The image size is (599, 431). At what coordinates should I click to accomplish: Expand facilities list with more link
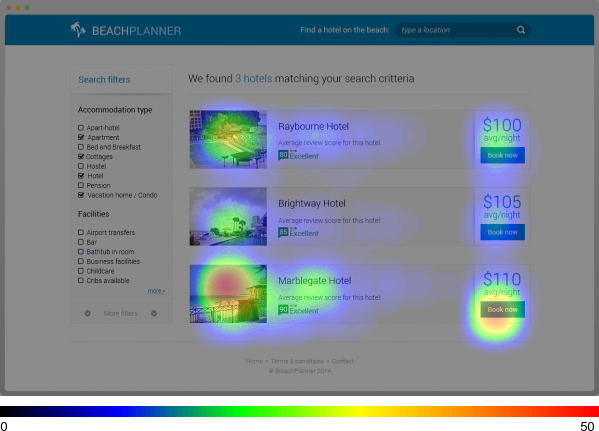156,291
